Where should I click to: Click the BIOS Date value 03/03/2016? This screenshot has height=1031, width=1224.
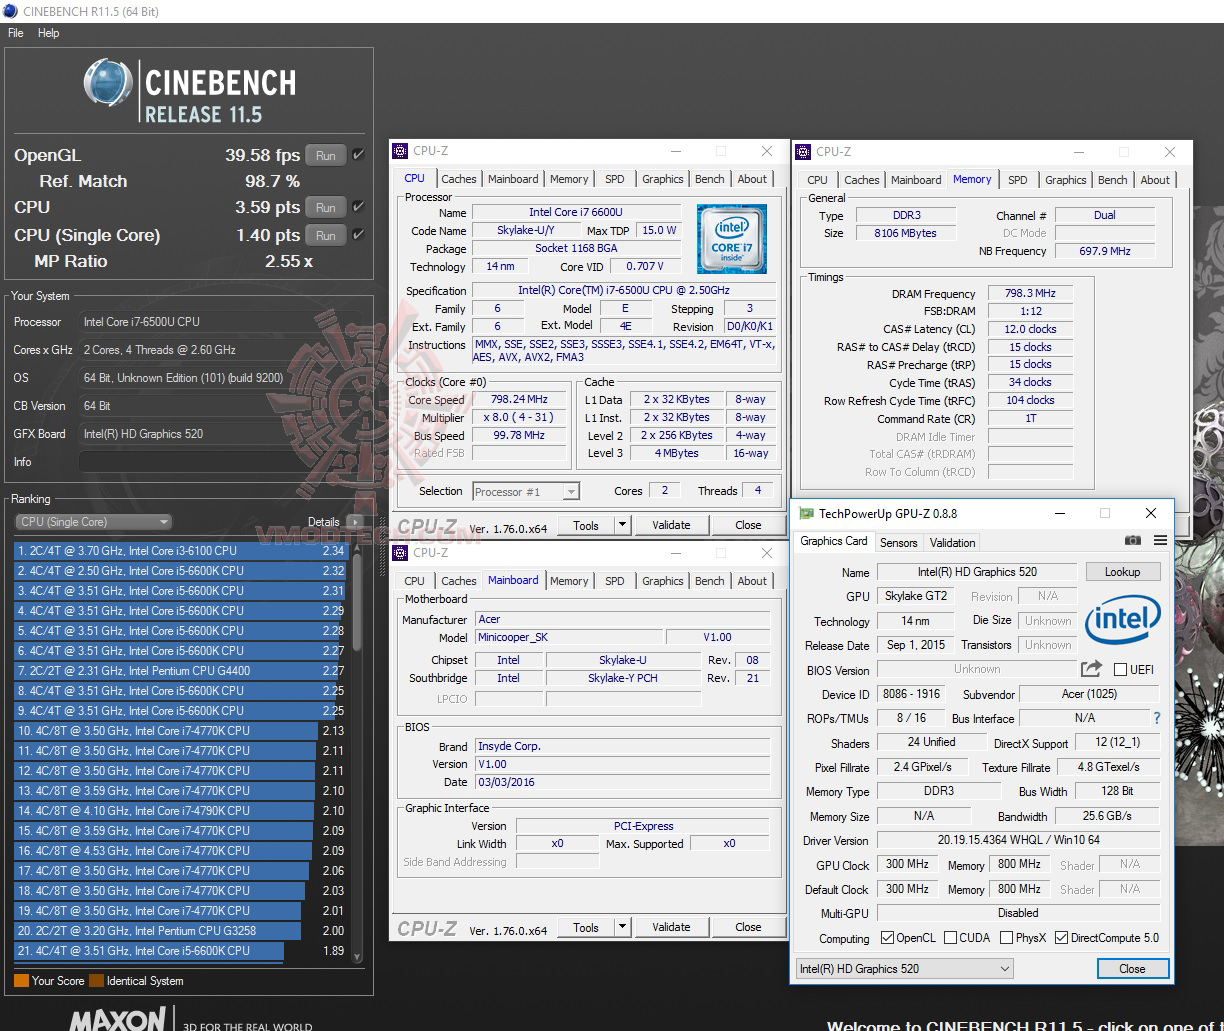(622, 782)
